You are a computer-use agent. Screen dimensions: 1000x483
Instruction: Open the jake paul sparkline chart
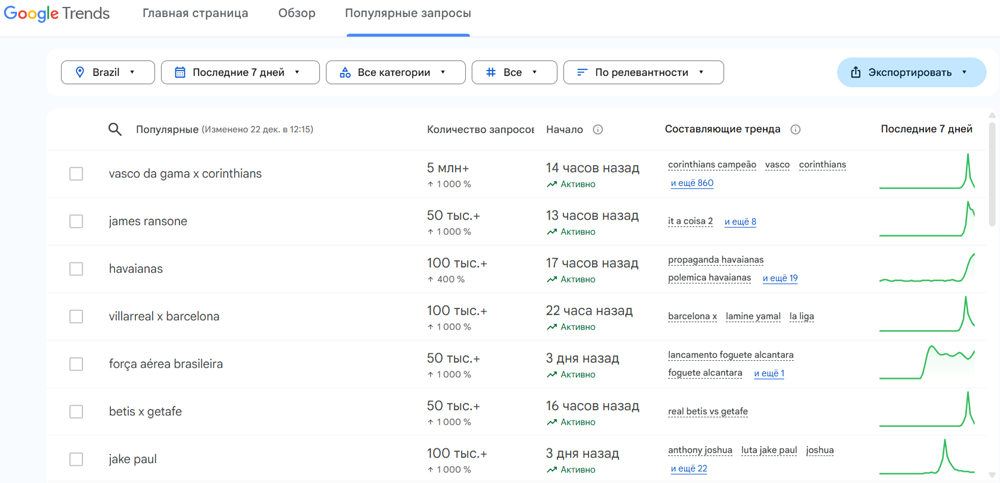coord(927,457)
